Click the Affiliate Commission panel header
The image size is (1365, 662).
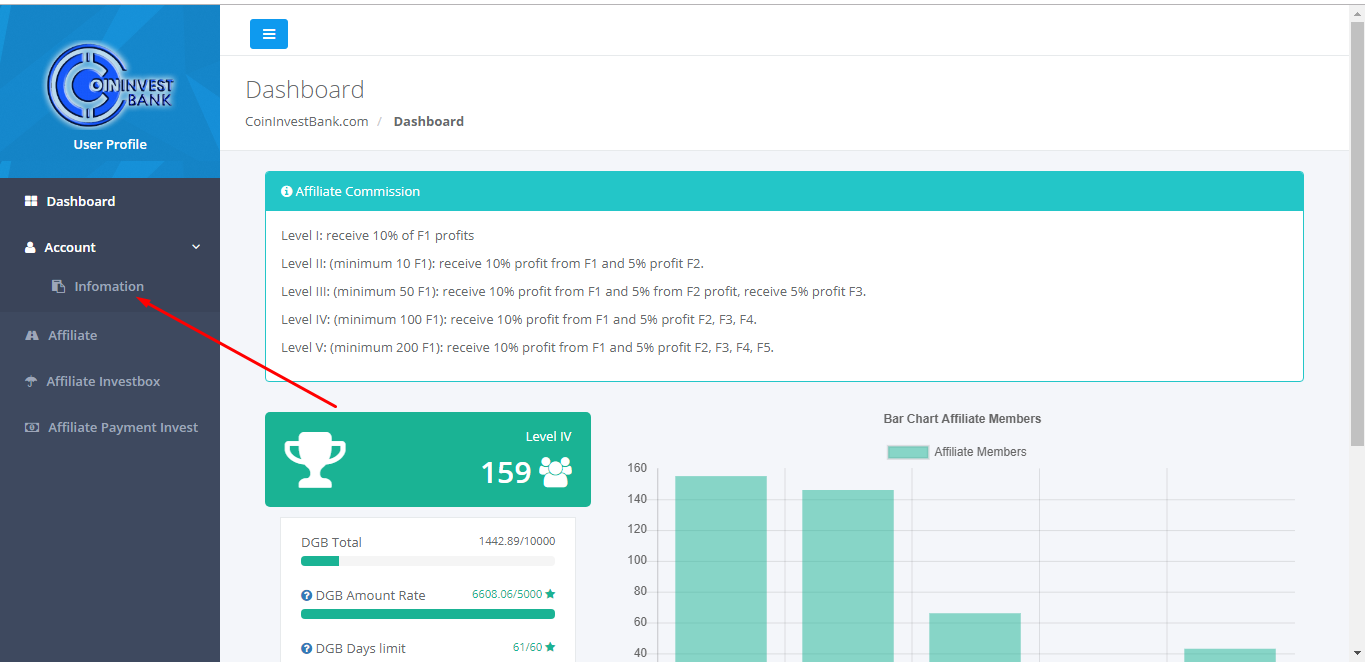pyautogui.click(x=784, y=191)
